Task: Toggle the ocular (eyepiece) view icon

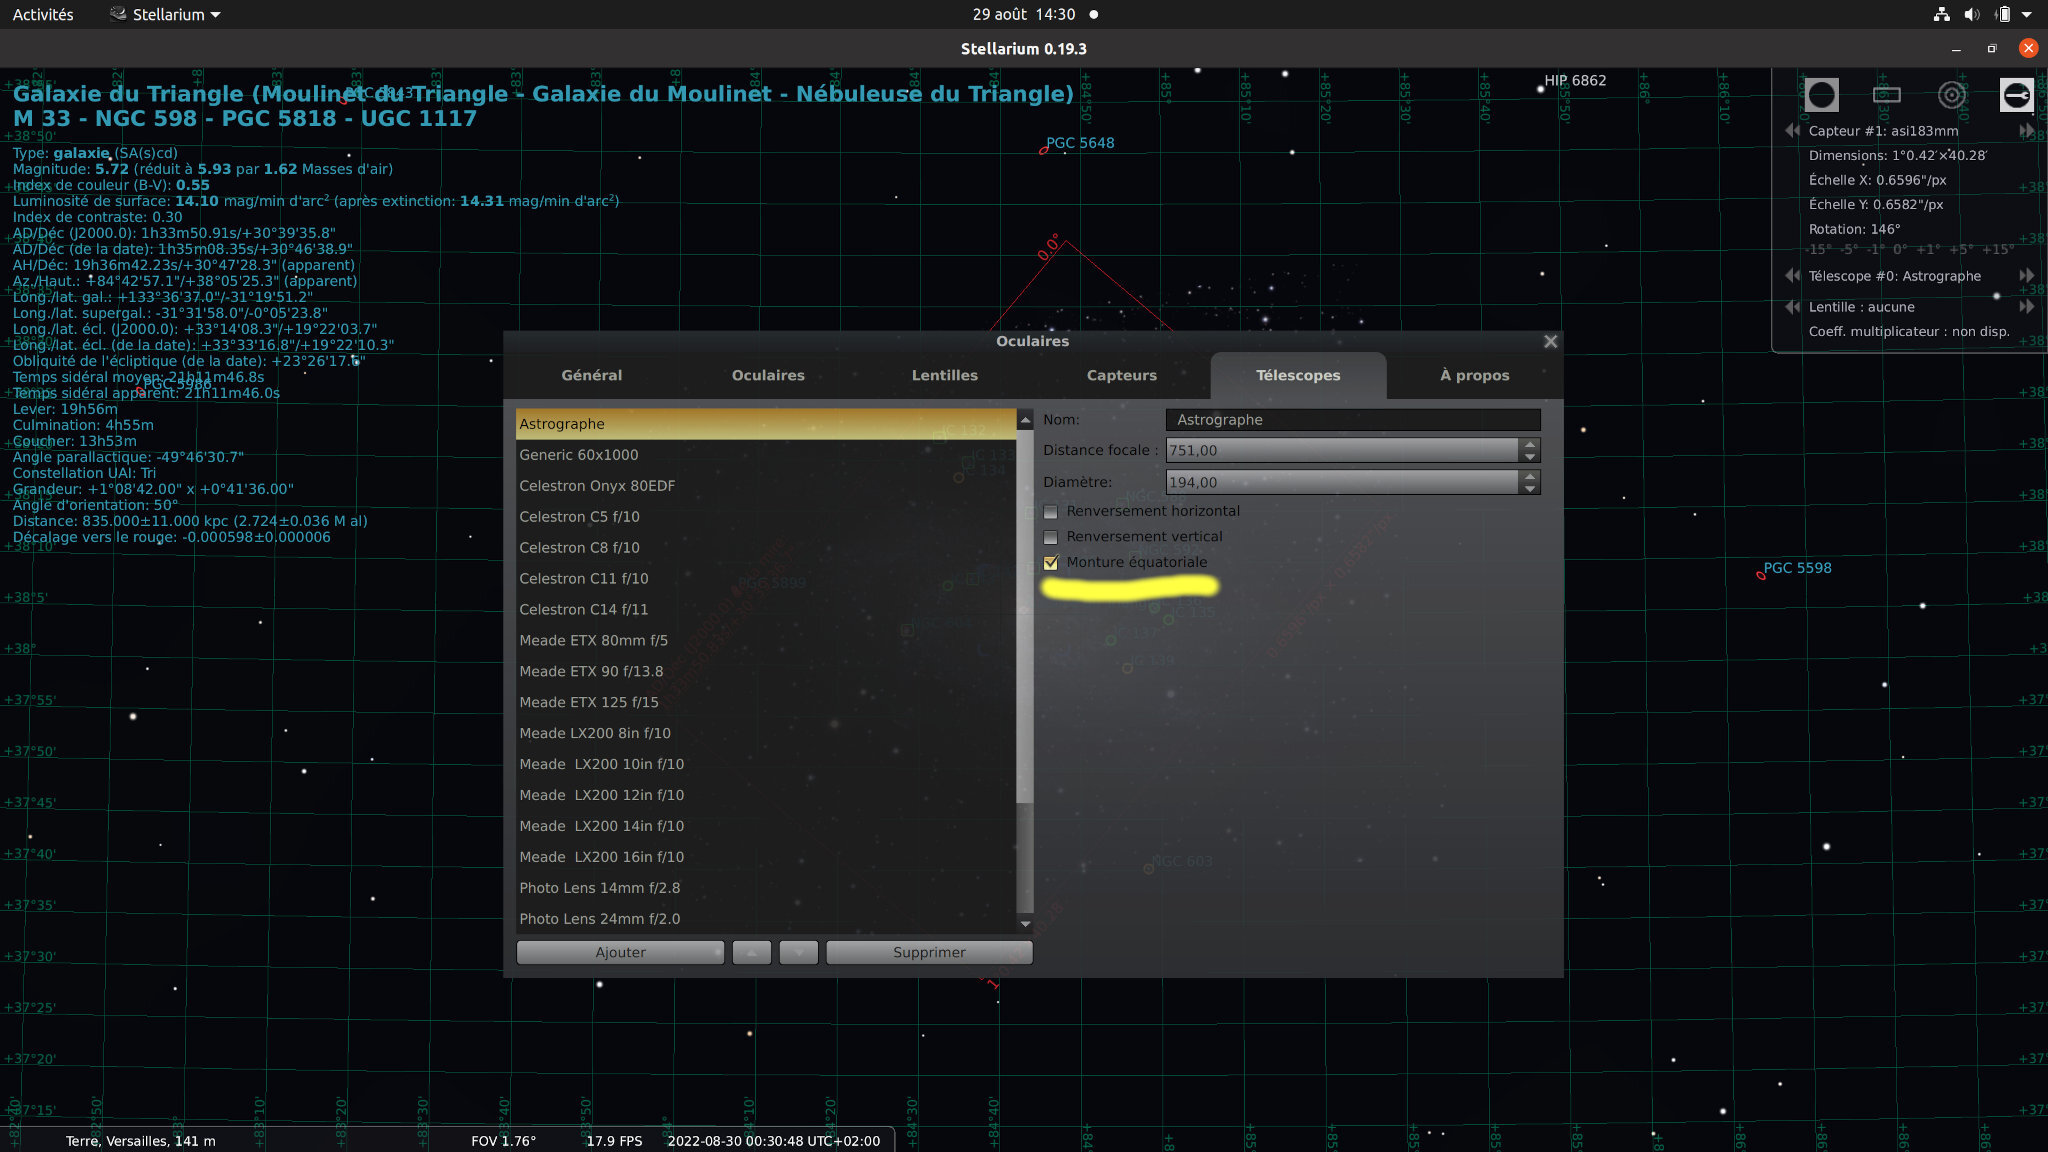Action: 1821,95
